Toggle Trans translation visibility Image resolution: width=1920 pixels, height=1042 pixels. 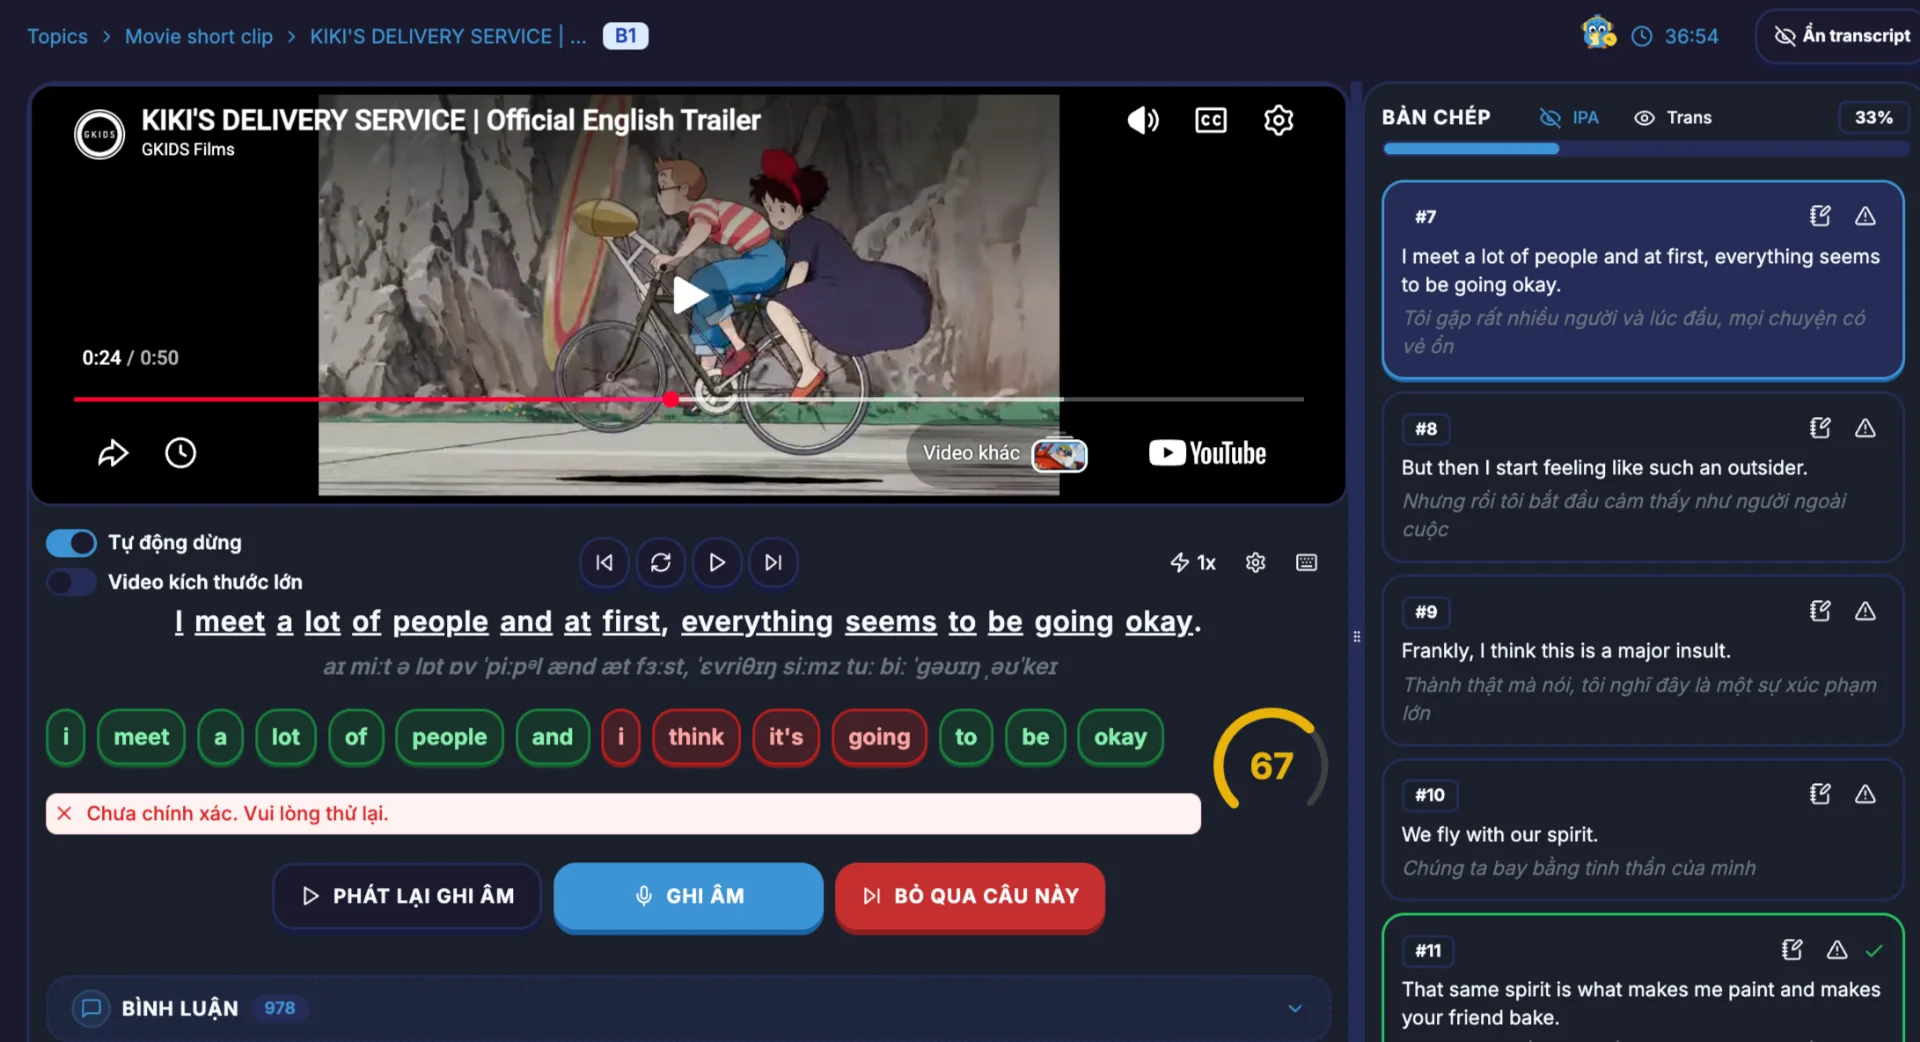[1673, 118]
